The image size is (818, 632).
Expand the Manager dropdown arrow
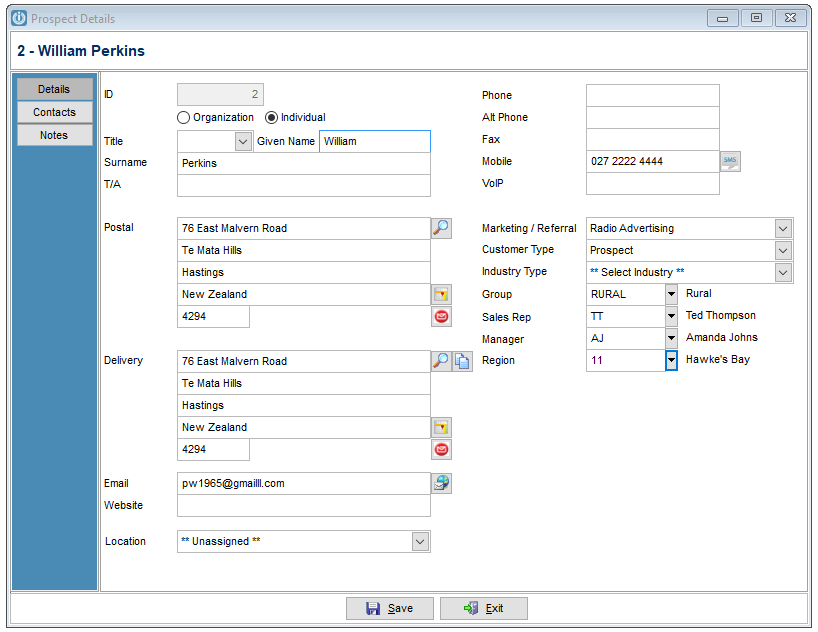pyautogui.click(x=671, y=338)
